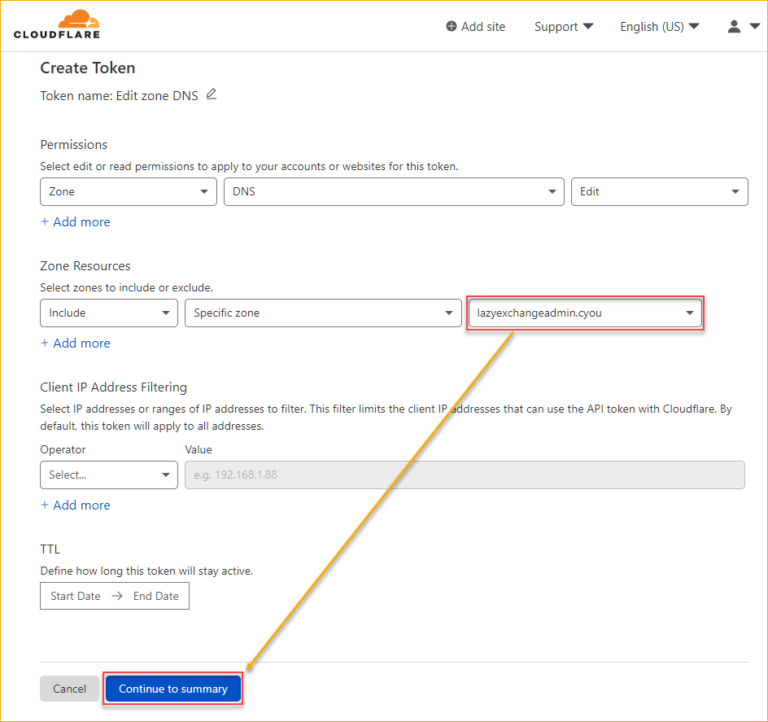Open the user account profile icon
This screenshot has width=768, height=722.
733,26
